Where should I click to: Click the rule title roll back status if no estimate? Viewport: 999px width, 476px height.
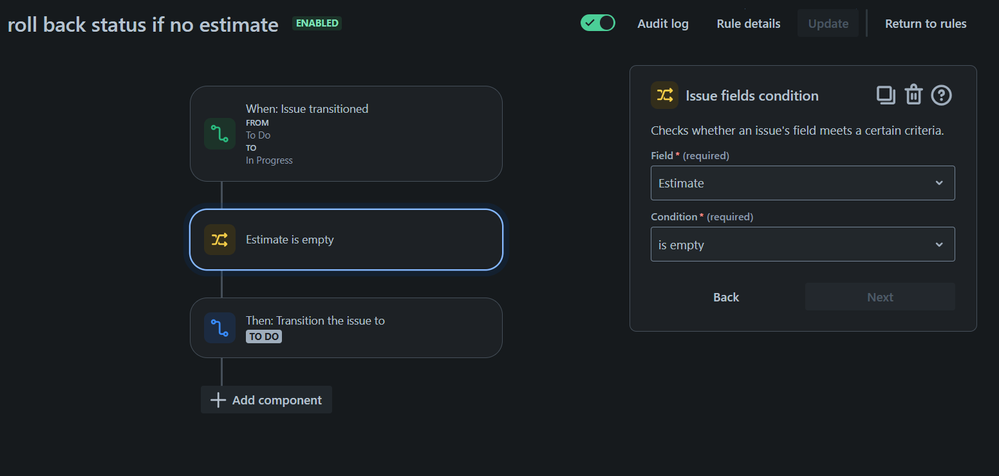[x=143, y=24]
